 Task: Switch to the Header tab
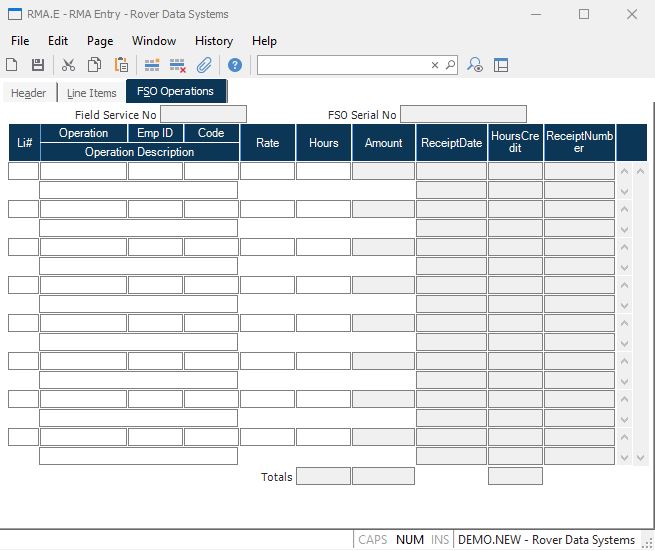pyautogui.click(x=28, y=93)
